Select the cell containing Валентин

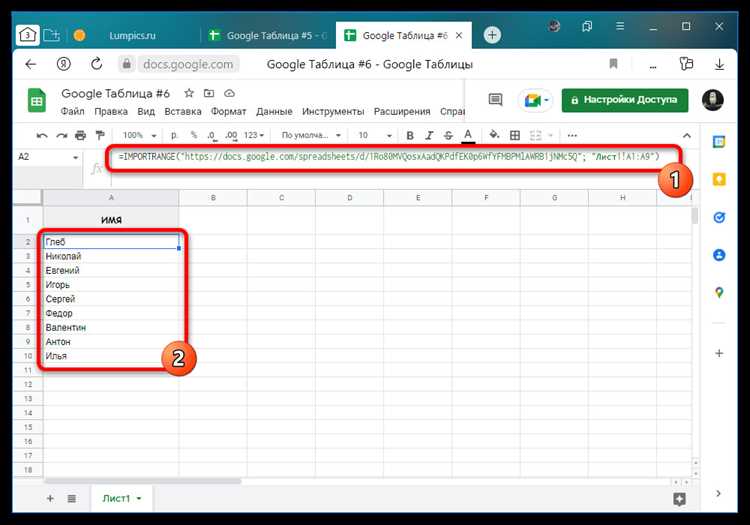[111, 328]
